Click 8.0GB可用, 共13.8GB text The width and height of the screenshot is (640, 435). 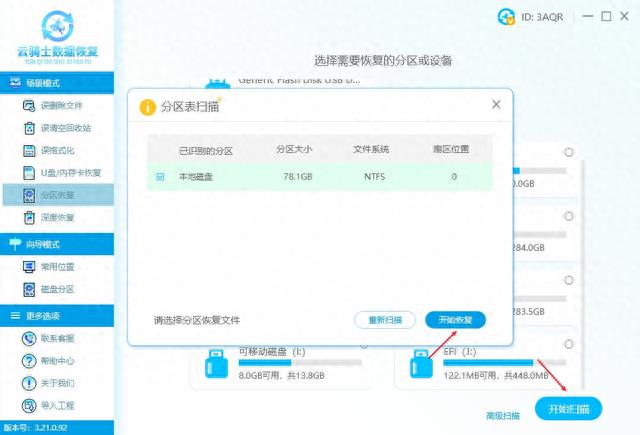pos(282,375)
